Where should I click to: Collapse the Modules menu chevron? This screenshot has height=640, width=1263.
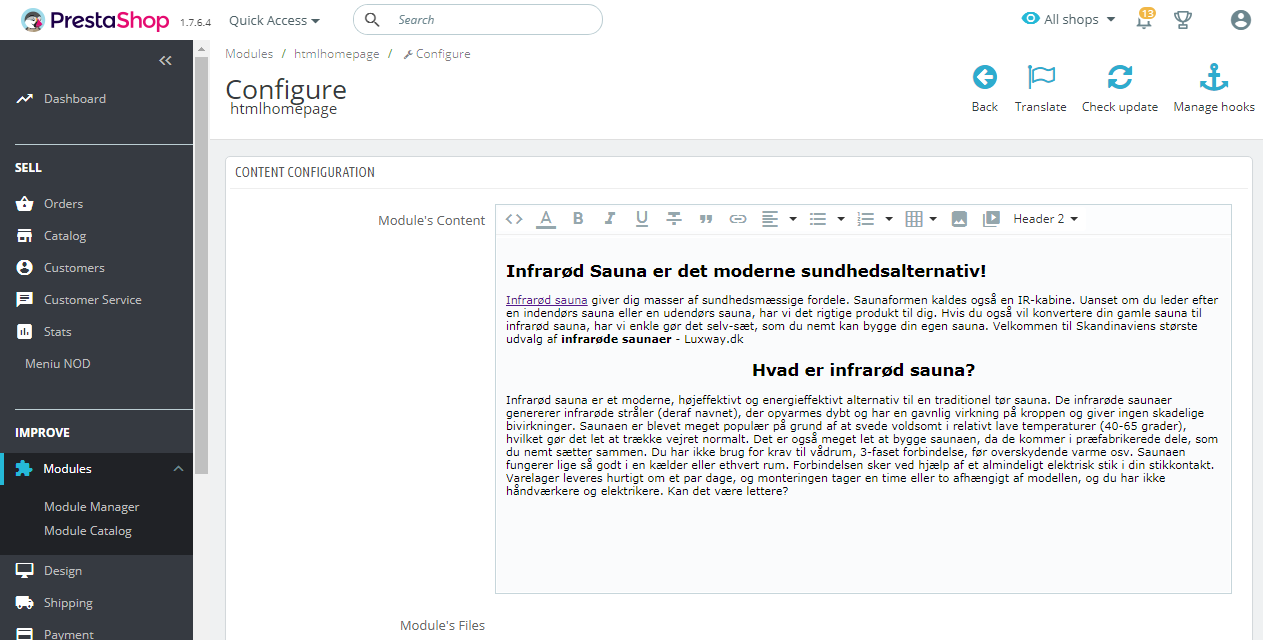(178, 469)
